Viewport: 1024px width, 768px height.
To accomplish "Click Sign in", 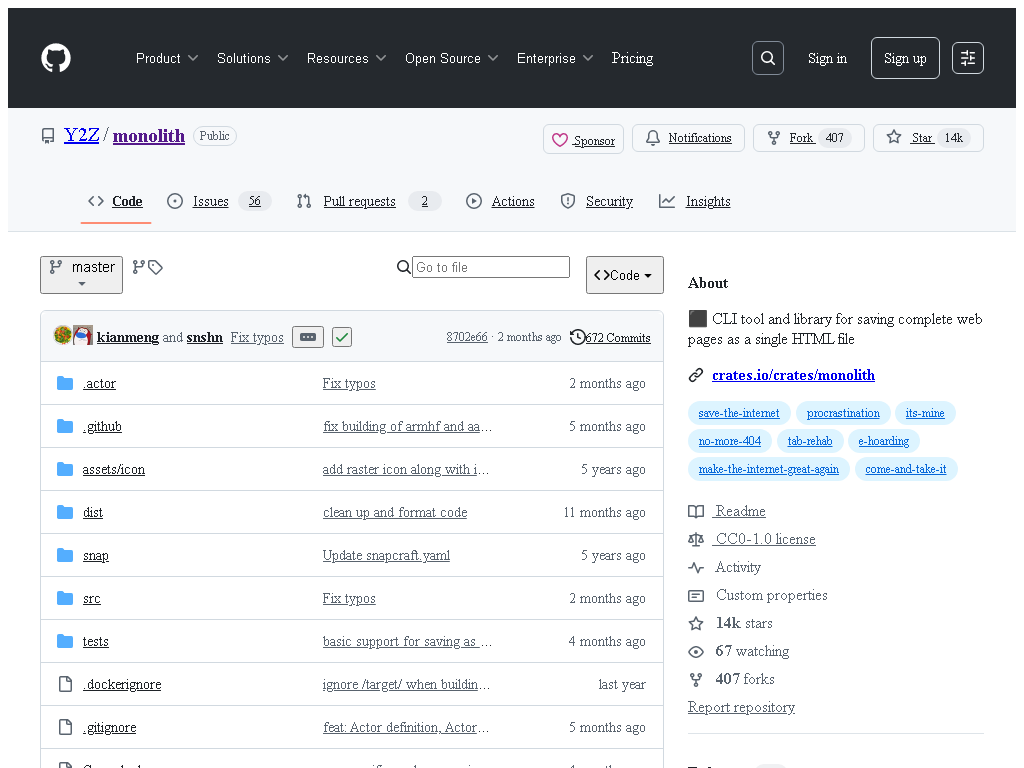I will tap(827, 58).
